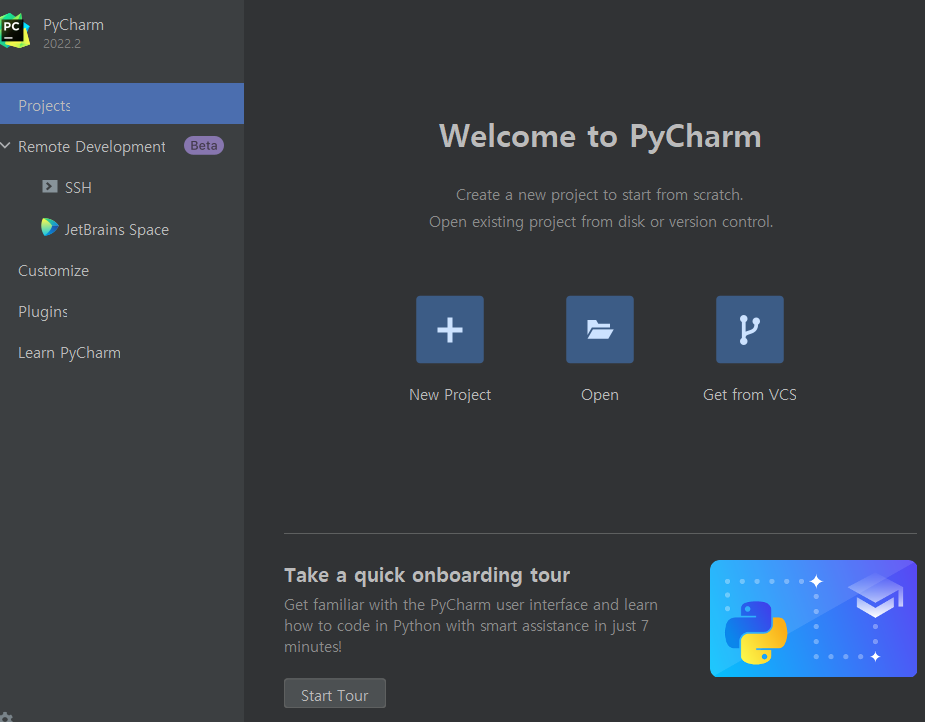This screenshot has width=925, height=722.
Task: Click the PyCharm 2022.2 version text
Action: [62, 44]
